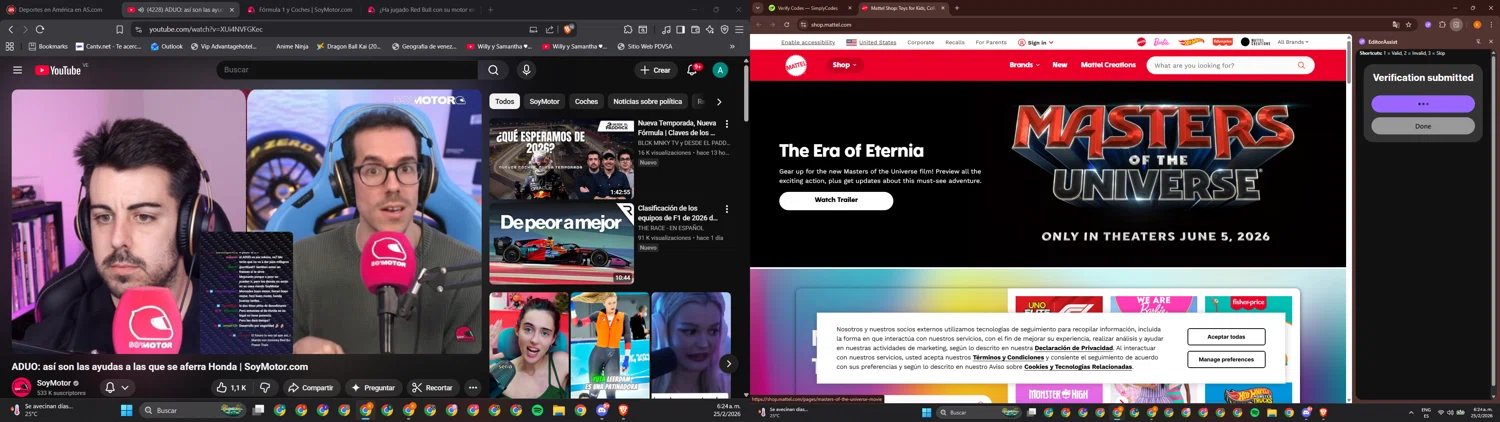Dislike the SoyMotor video

(265, 388)
